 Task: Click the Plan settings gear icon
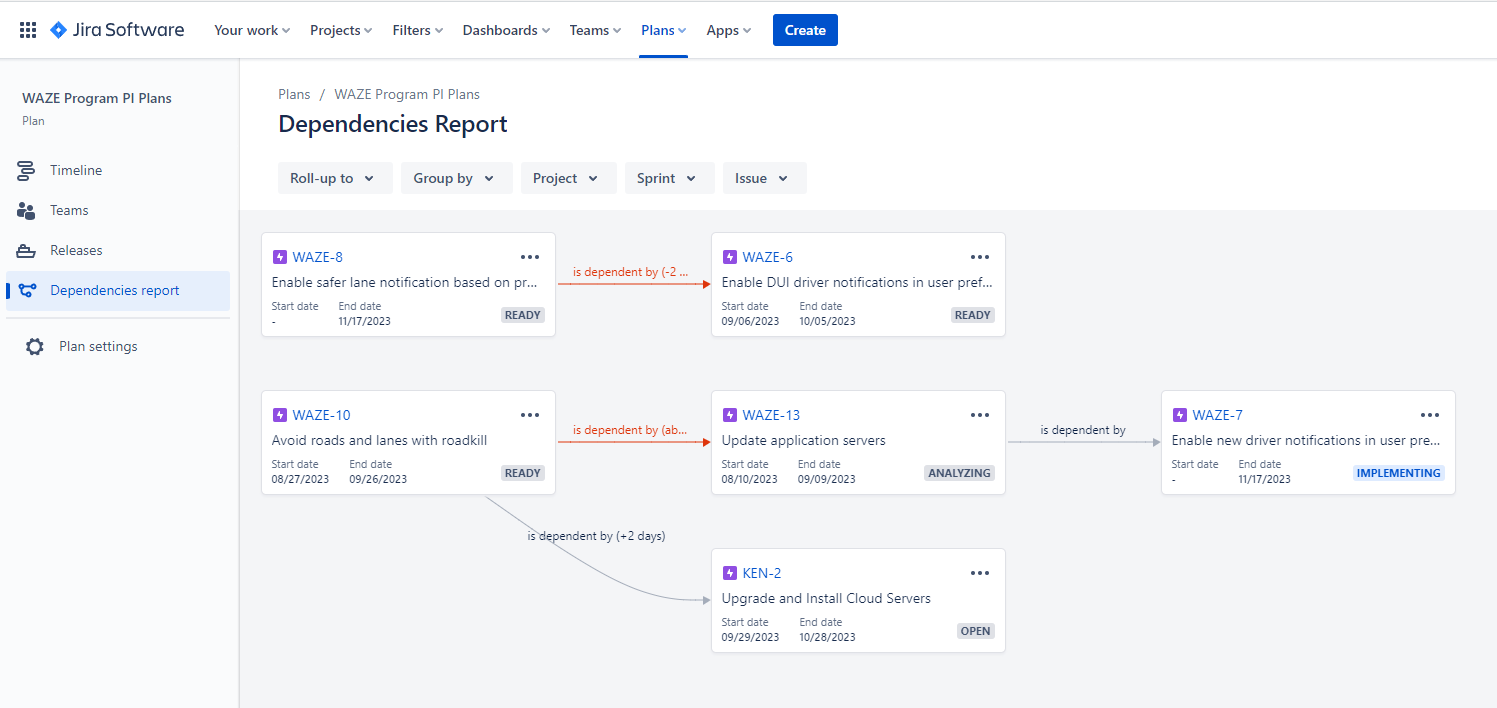pos(35,347)
